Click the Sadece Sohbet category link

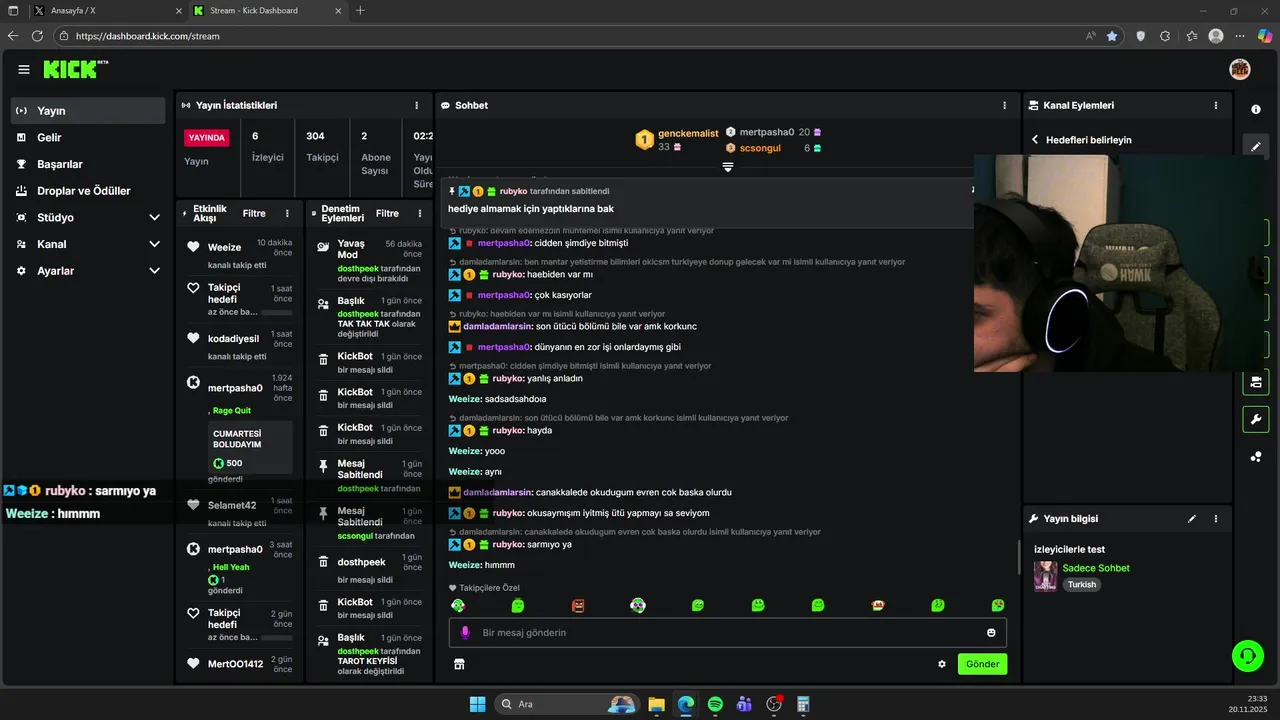click(1096, 568)
